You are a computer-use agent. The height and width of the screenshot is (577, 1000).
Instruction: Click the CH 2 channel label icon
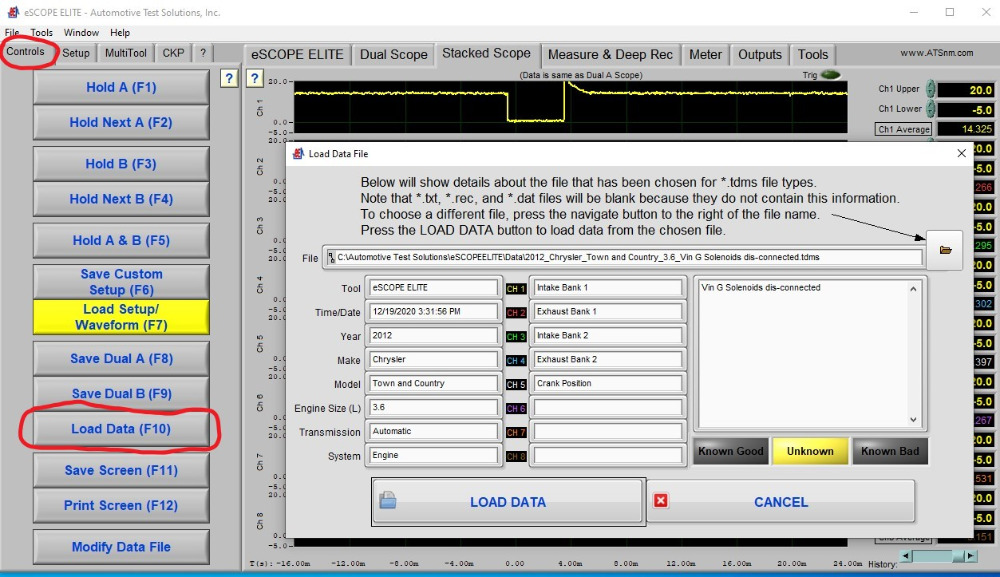point(515,313)
